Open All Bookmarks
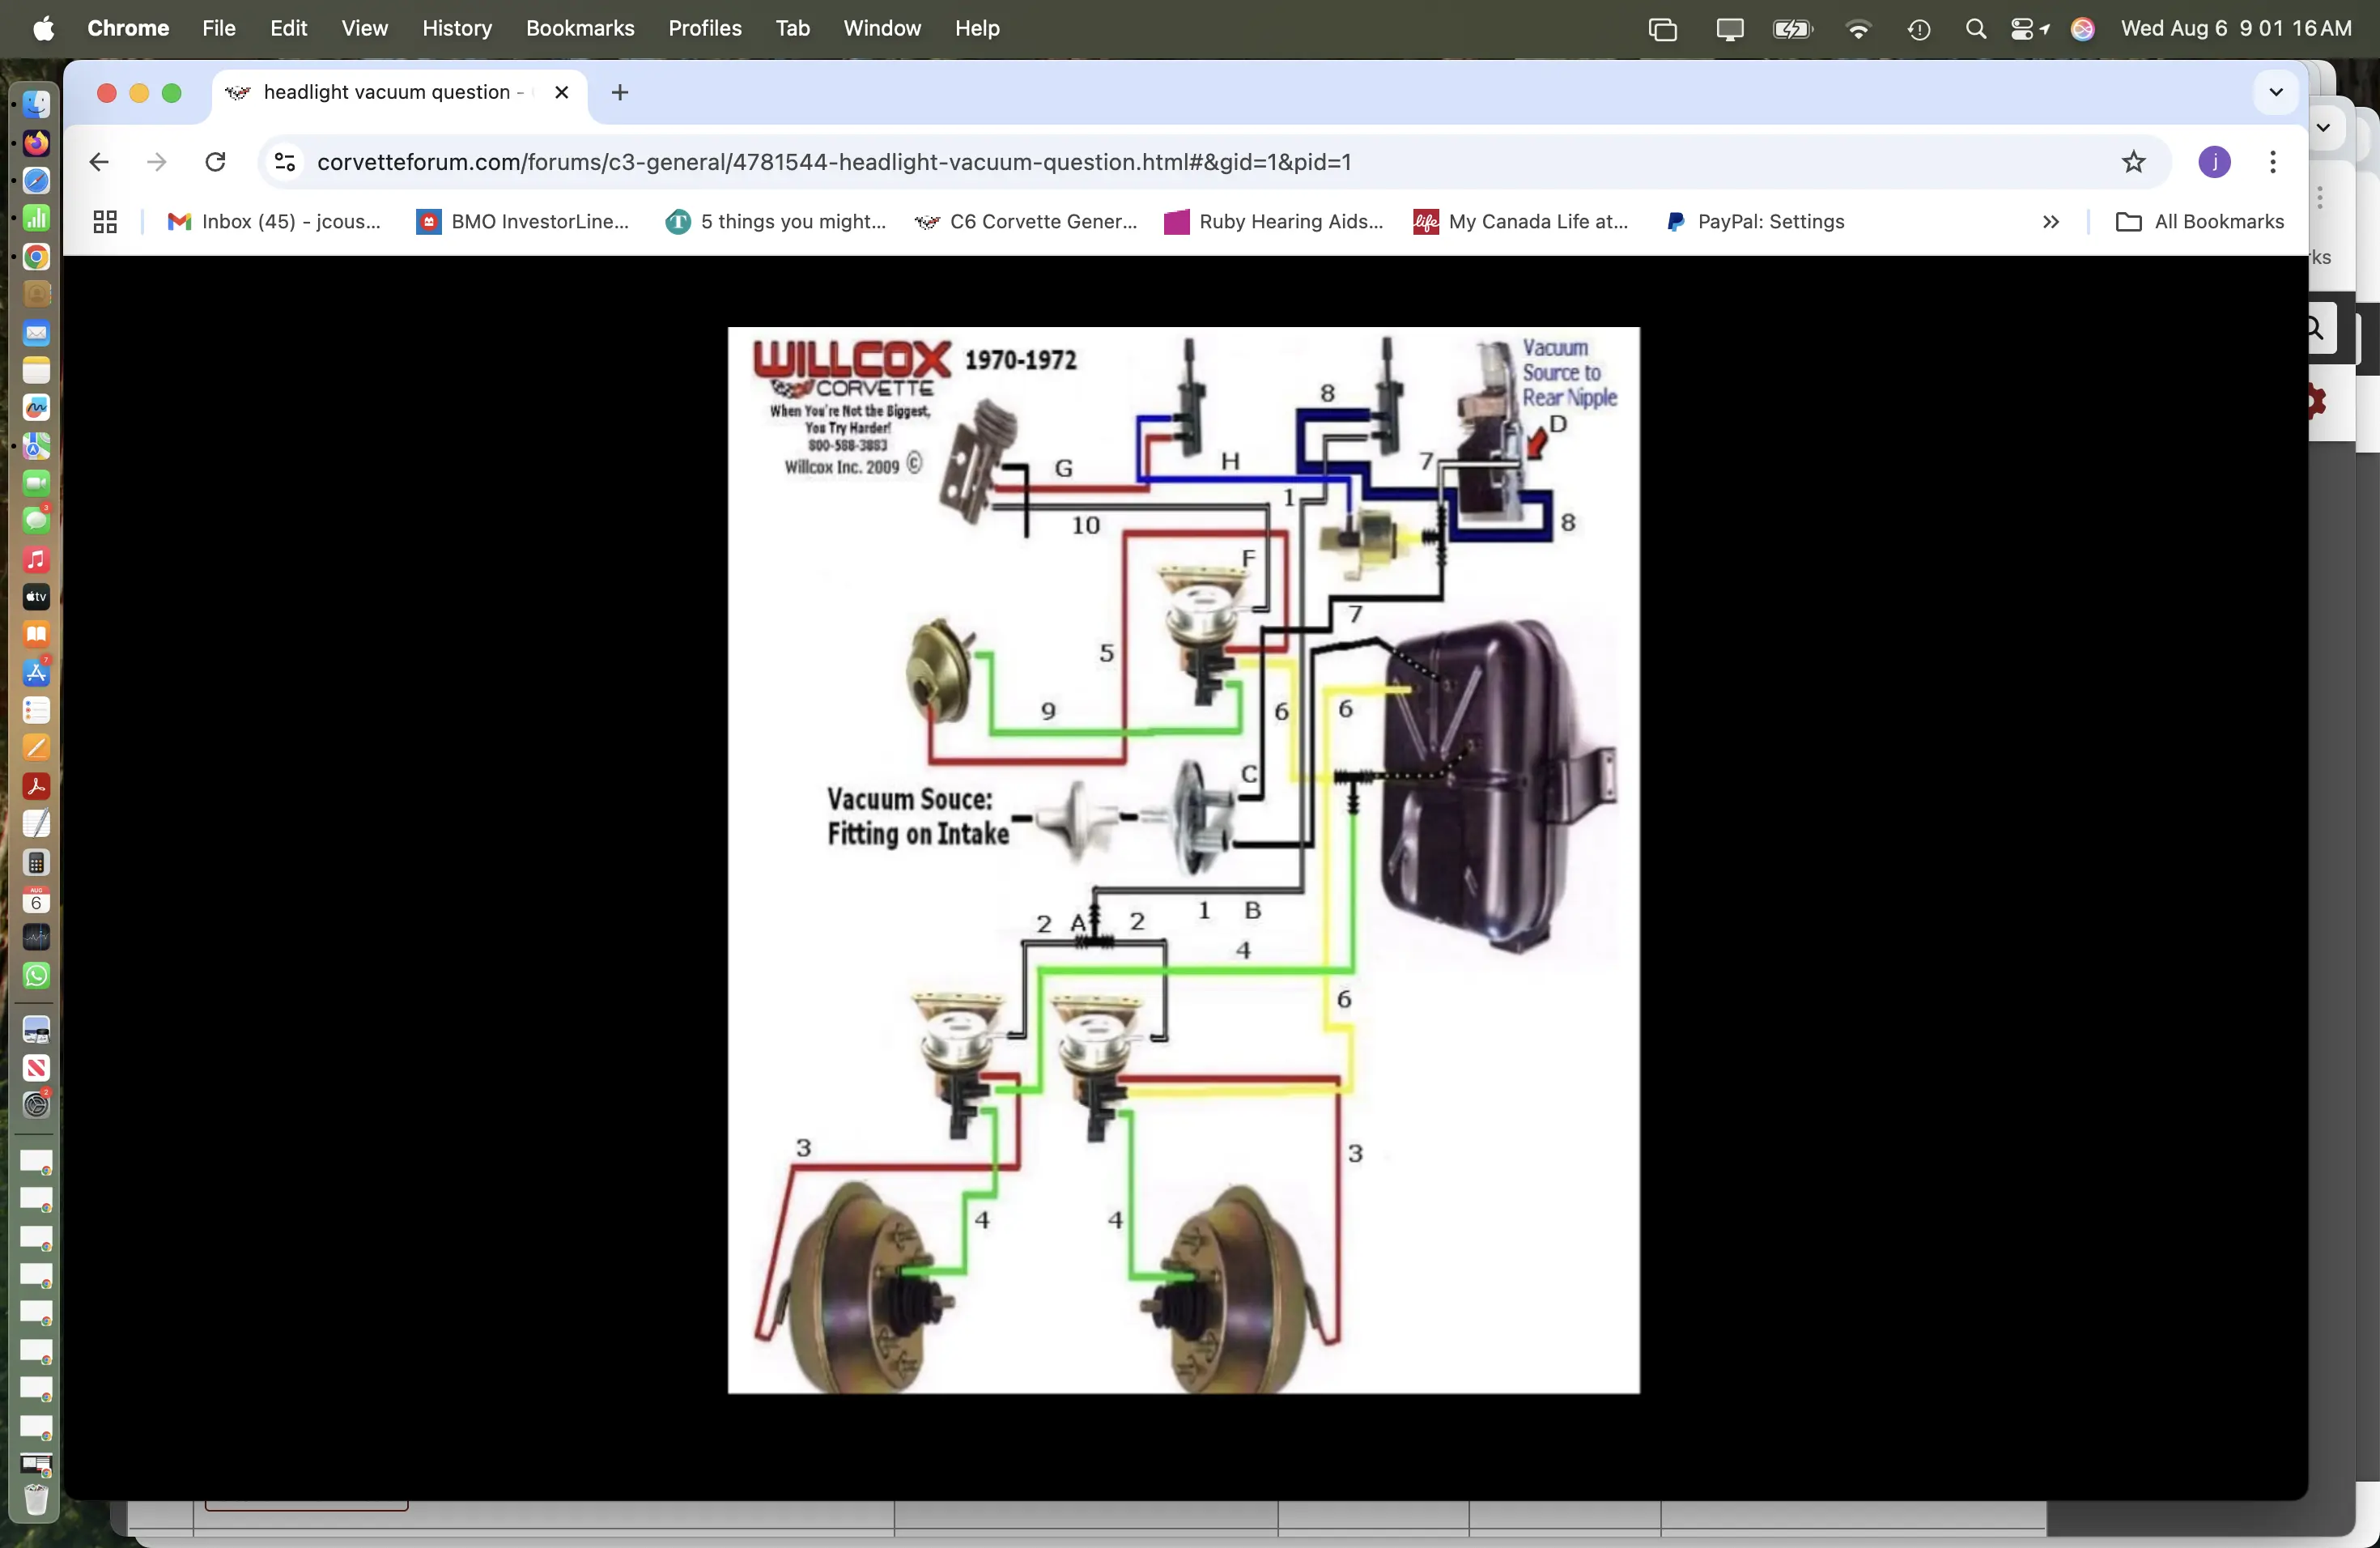The height and width of the screenshot is (1548, 2380). coord(2200,222)
